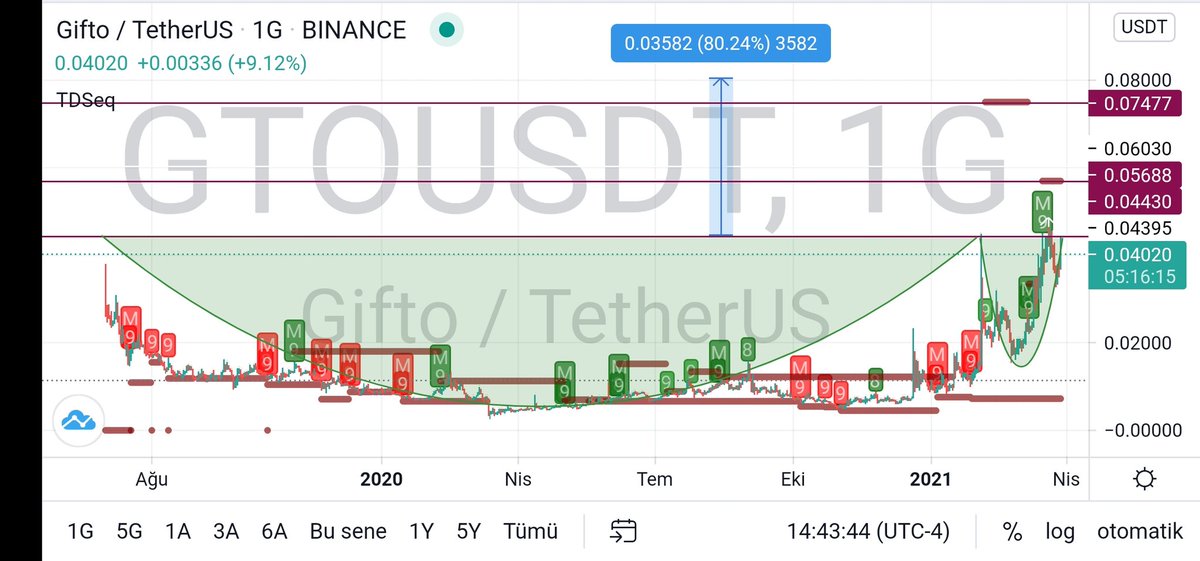This screenshot has height=561, width=1200.
Task: Click the BINANCE exchange label
Action: click(354, 30)
